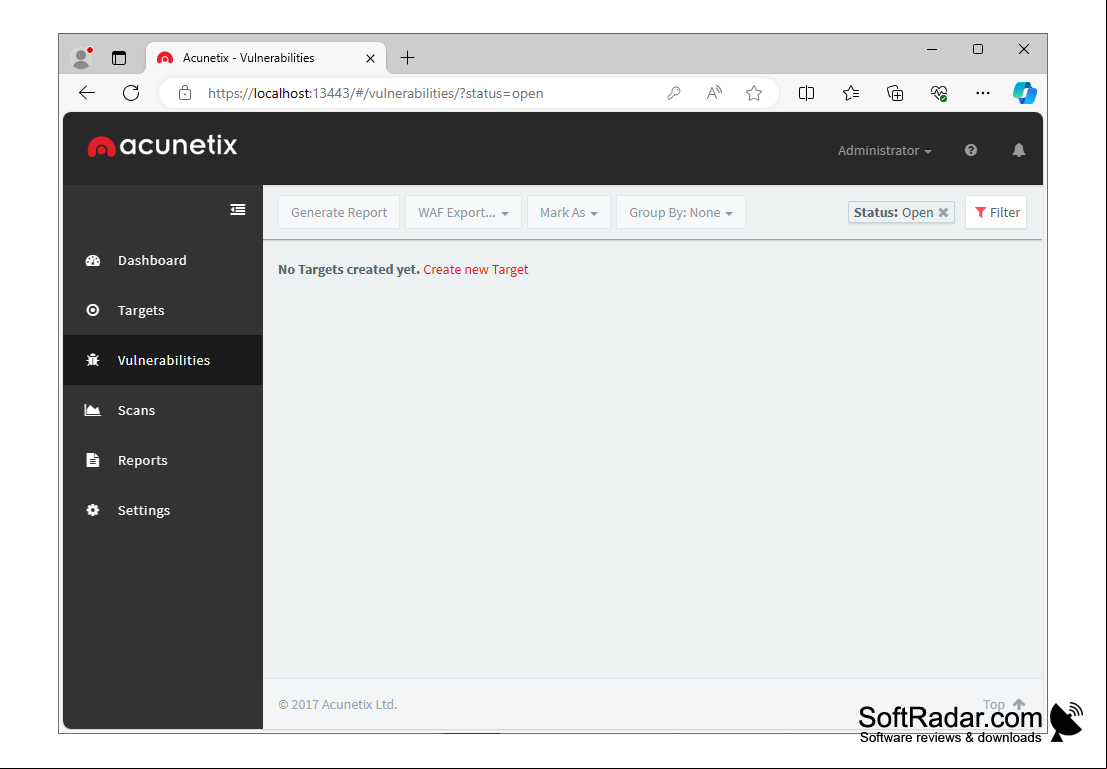Click the Filter button

(x=996, y=213)
